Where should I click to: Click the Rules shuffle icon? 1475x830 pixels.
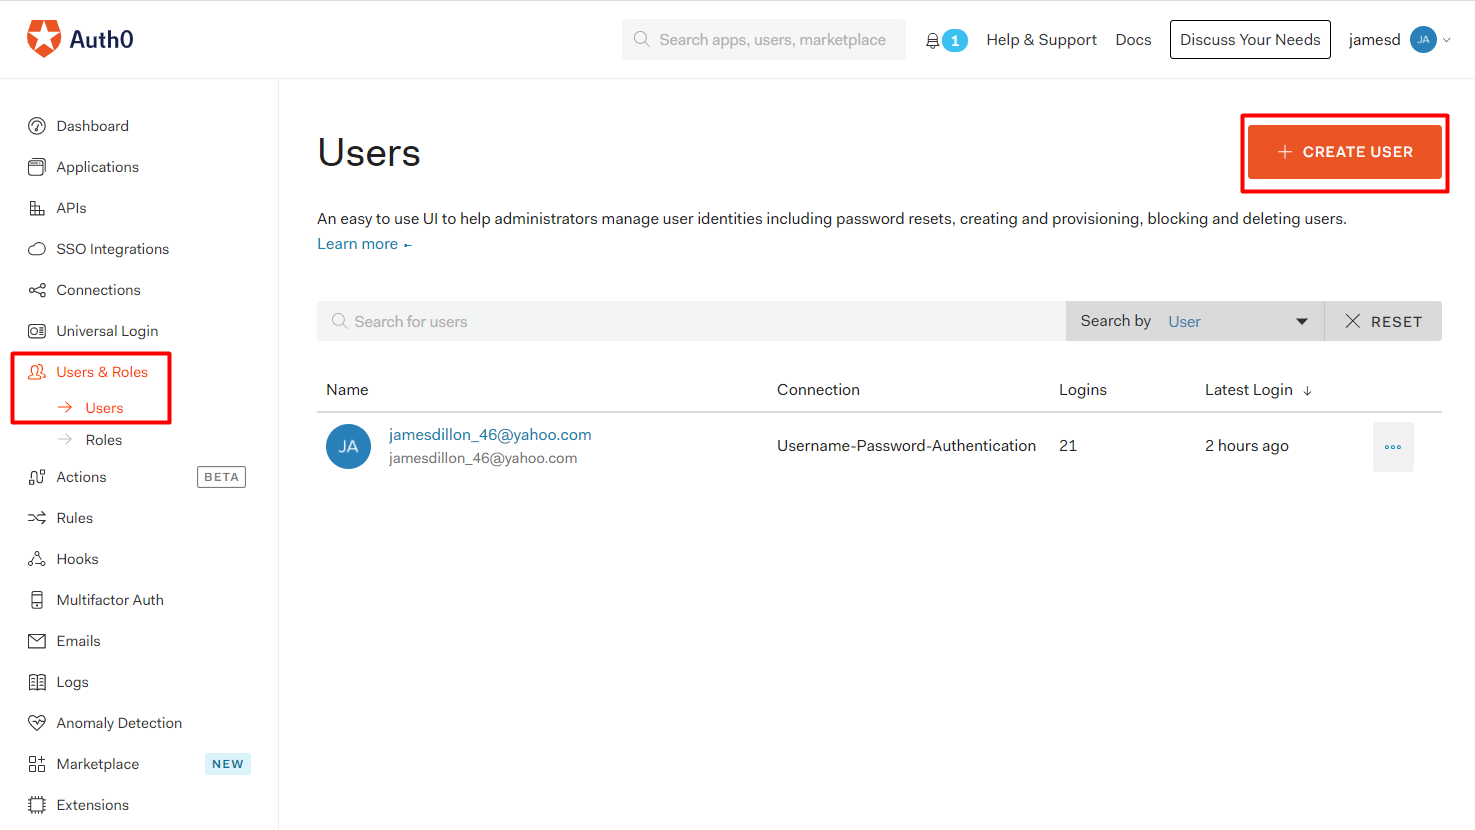(x=37, y=518)
